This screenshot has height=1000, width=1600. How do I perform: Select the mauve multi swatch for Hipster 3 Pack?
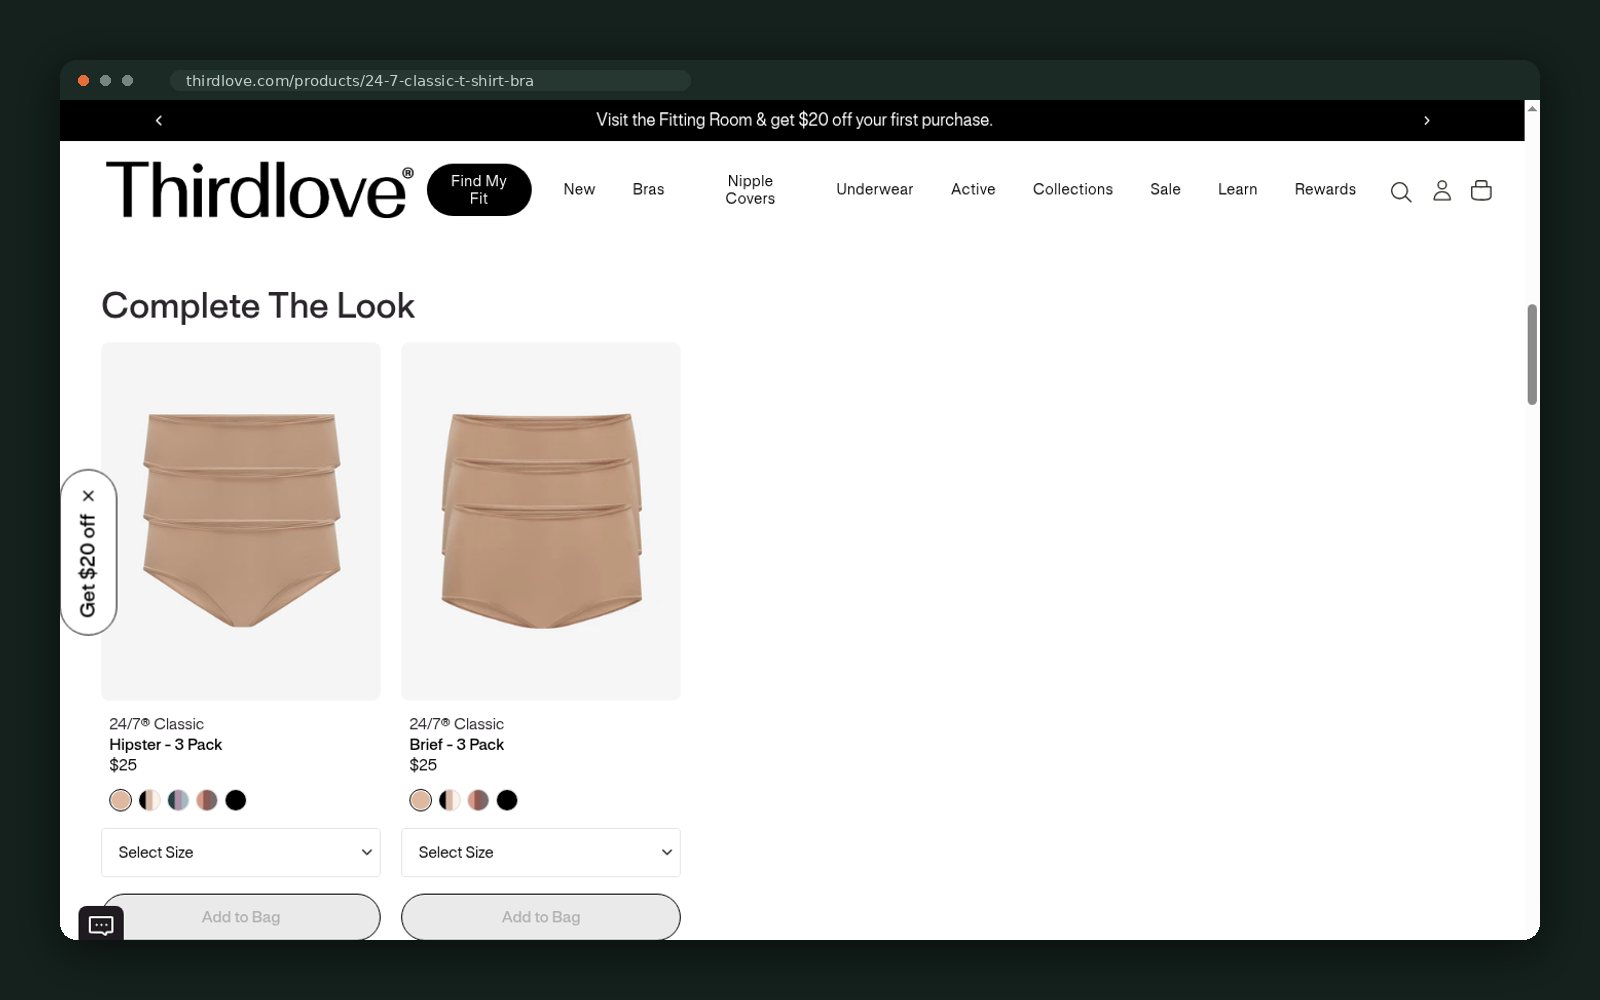207,800
